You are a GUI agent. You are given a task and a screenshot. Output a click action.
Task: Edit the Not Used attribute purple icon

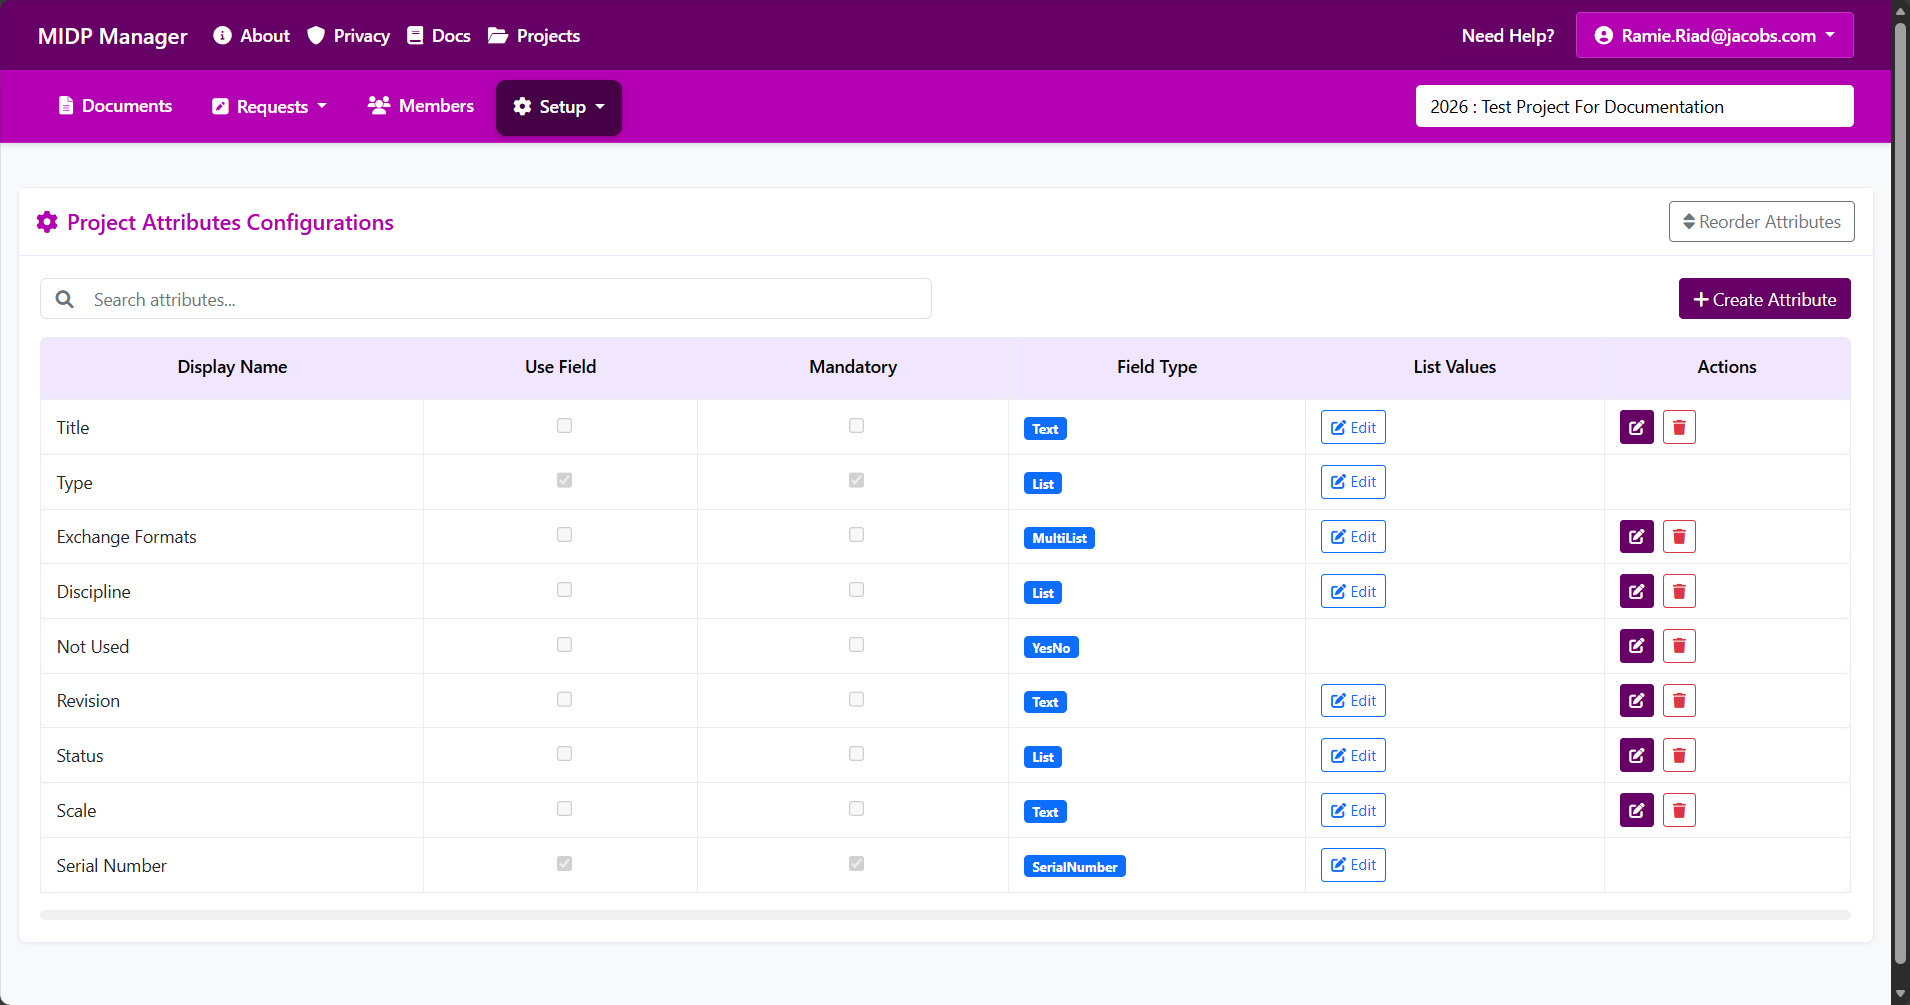[1636, 646]
